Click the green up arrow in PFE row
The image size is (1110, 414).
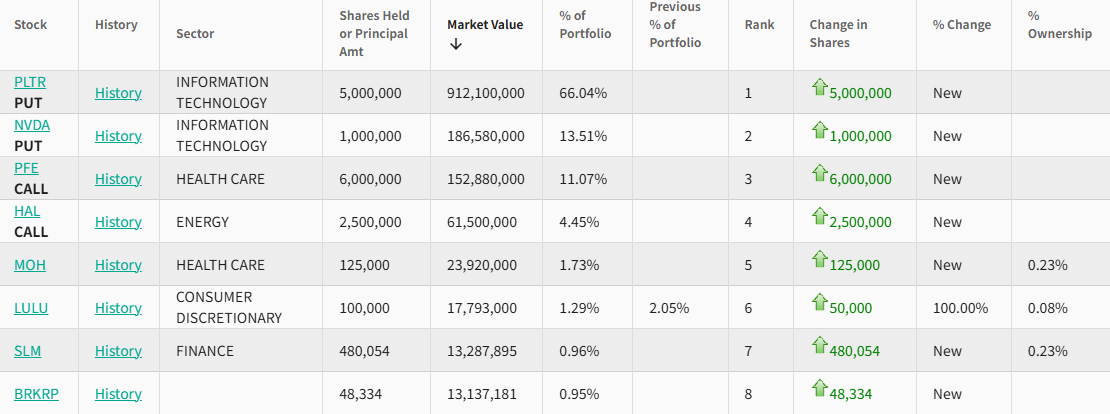(819, 174)
